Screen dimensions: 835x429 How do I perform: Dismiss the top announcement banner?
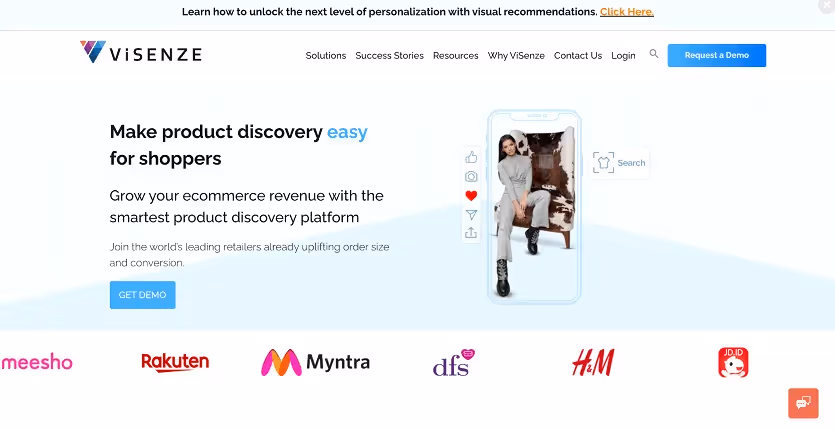point(826,4)
